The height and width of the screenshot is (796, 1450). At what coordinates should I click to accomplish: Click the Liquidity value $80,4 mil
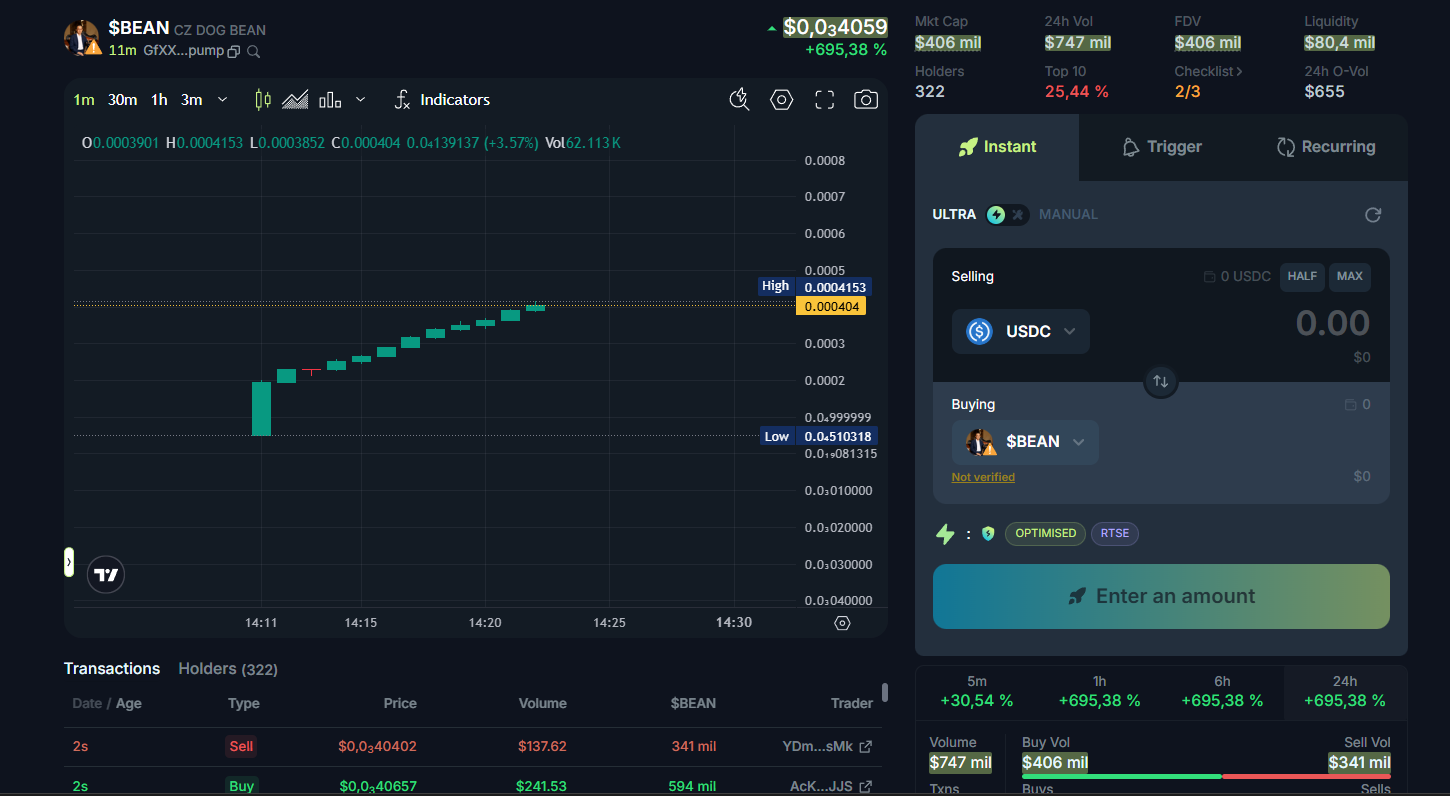pyautogui.click(x=1340, y=43)
